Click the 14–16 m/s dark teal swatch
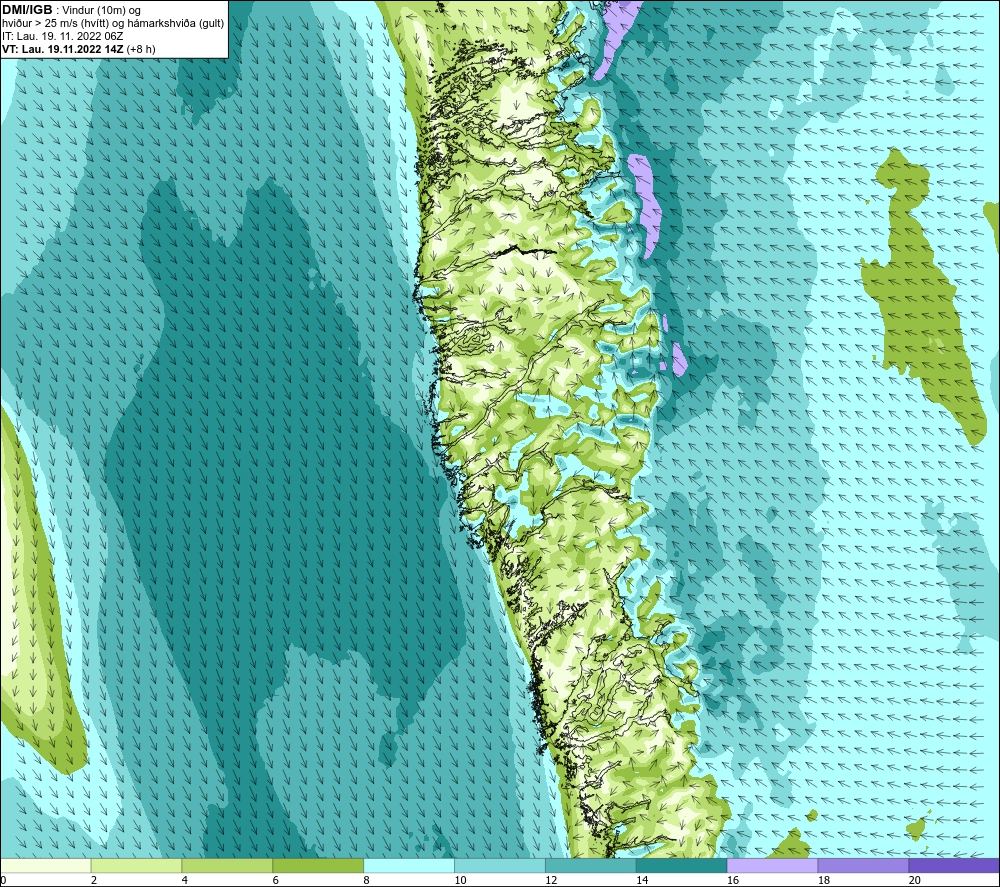Image resolution: width=1000 pixels, height=887 pixels. (x=681, y=865)
